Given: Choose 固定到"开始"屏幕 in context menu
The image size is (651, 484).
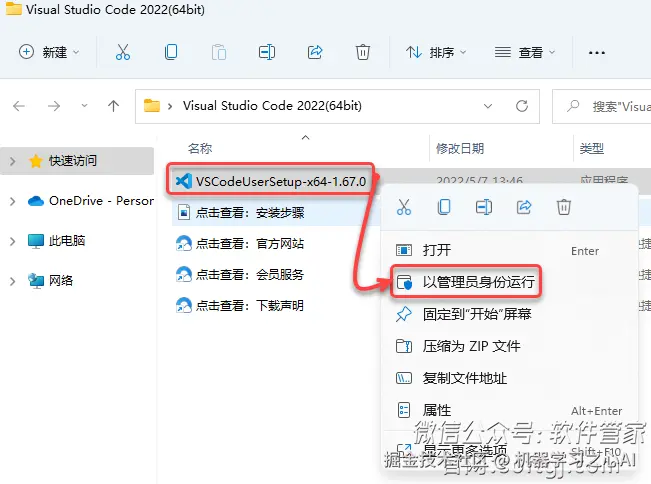Looking at the screenshot, I should [509, 314].
